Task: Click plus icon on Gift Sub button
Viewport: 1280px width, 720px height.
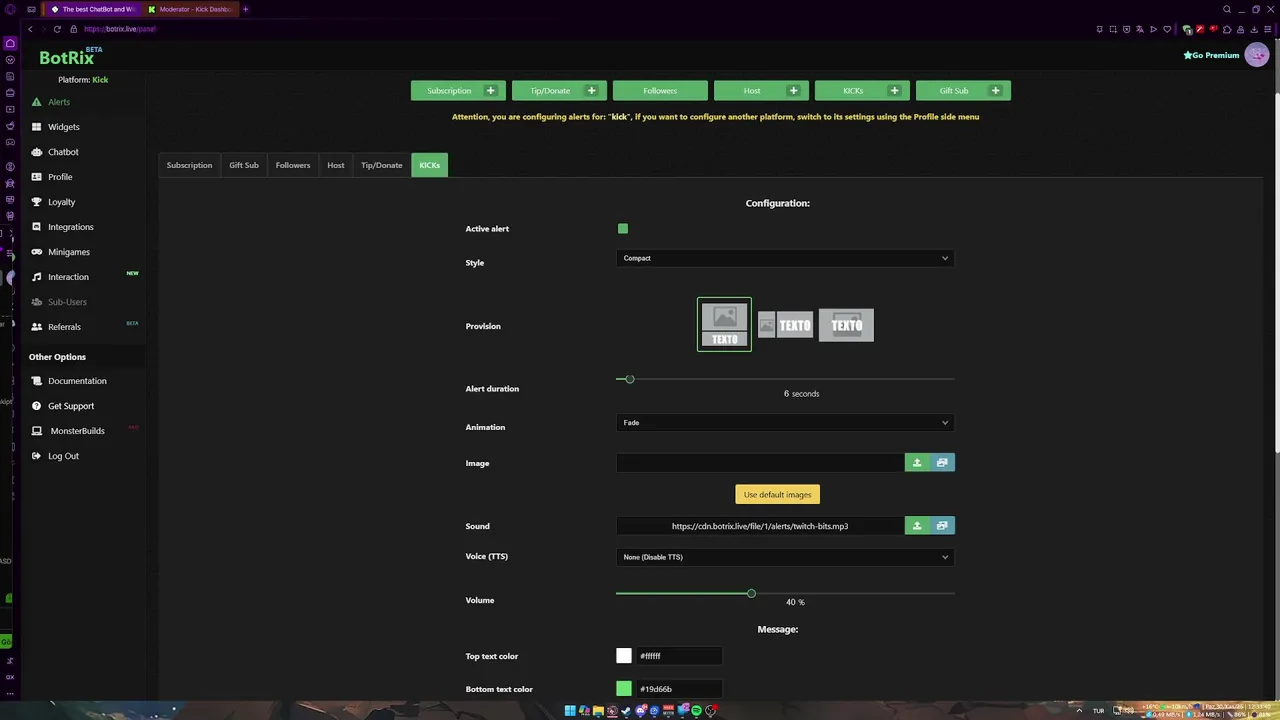Action: pyautogui.click(x=995, y=91)
